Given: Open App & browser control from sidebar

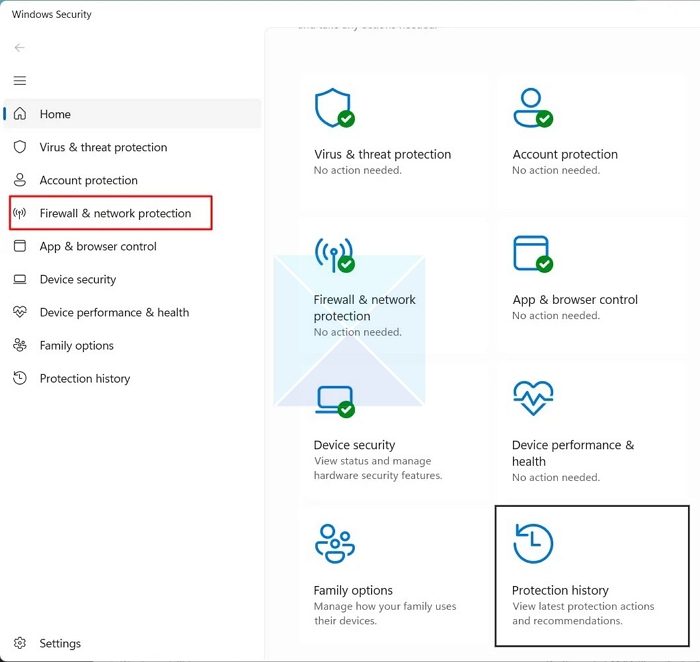Looking at the screenshot, I should click(x=98, y=246).
